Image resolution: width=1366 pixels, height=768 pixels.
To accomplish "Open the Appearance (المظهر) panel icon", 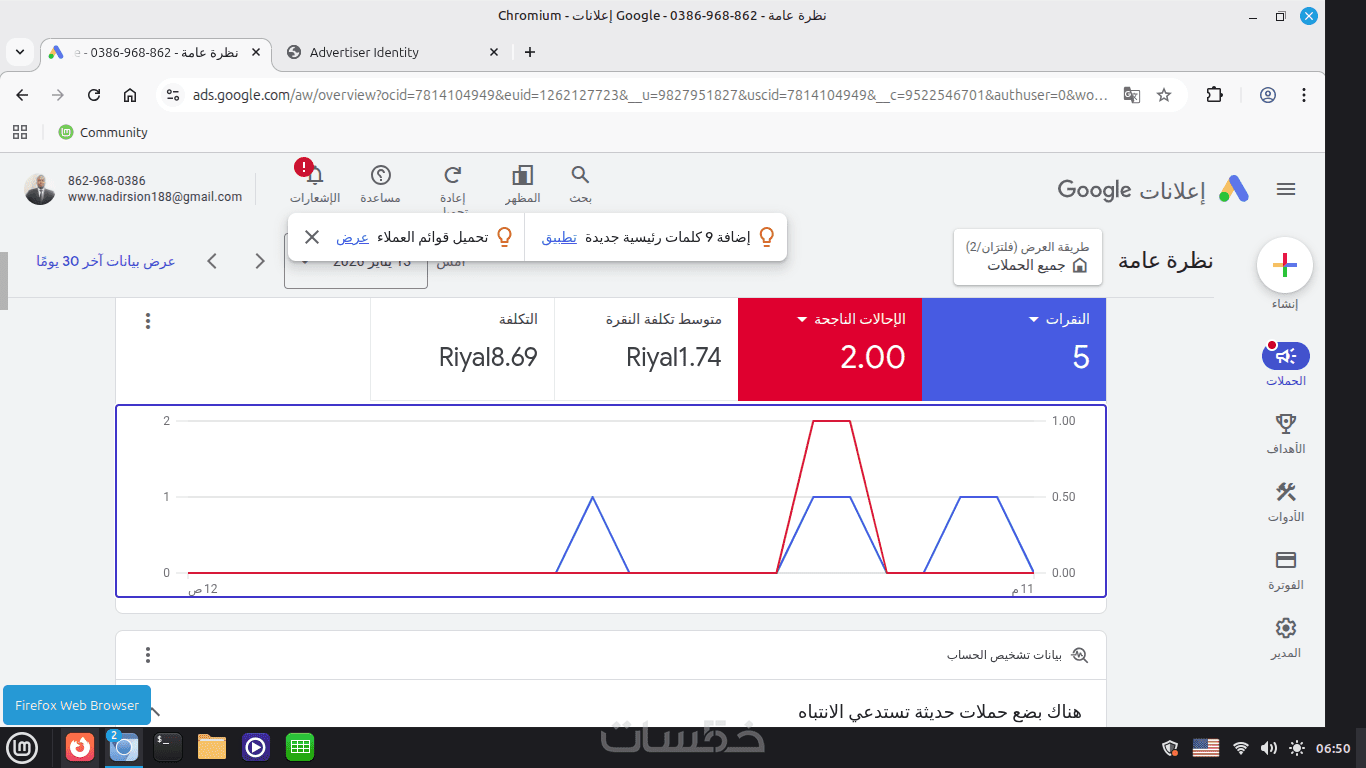I will click(x=522, y=176).
